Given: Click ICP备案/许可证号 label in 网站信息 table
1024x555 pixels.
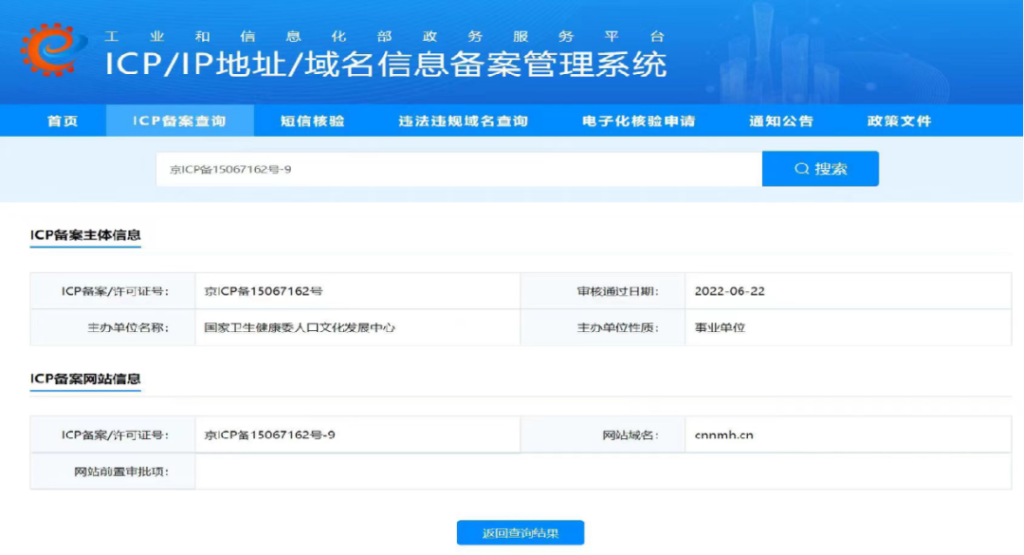Looking at the screenshot, I should 115,435.
